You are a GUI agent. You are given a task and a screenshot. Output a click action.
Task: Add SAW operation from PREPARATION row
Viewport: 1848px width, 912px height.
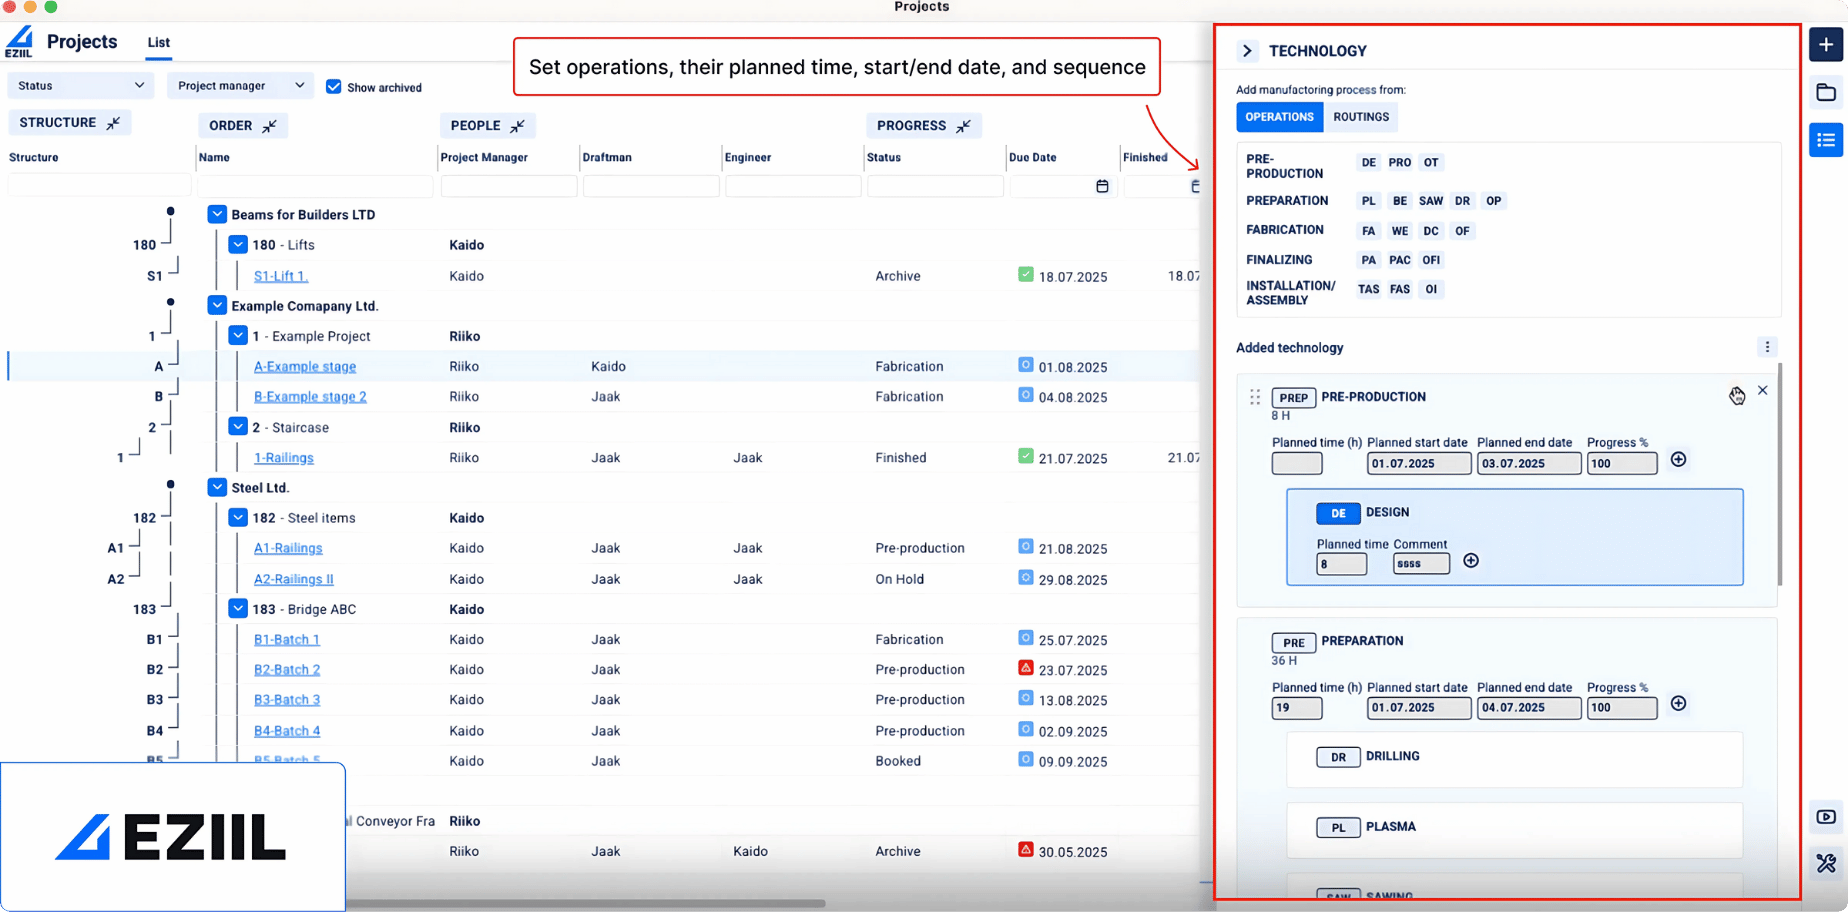(x=1431, y=201)
